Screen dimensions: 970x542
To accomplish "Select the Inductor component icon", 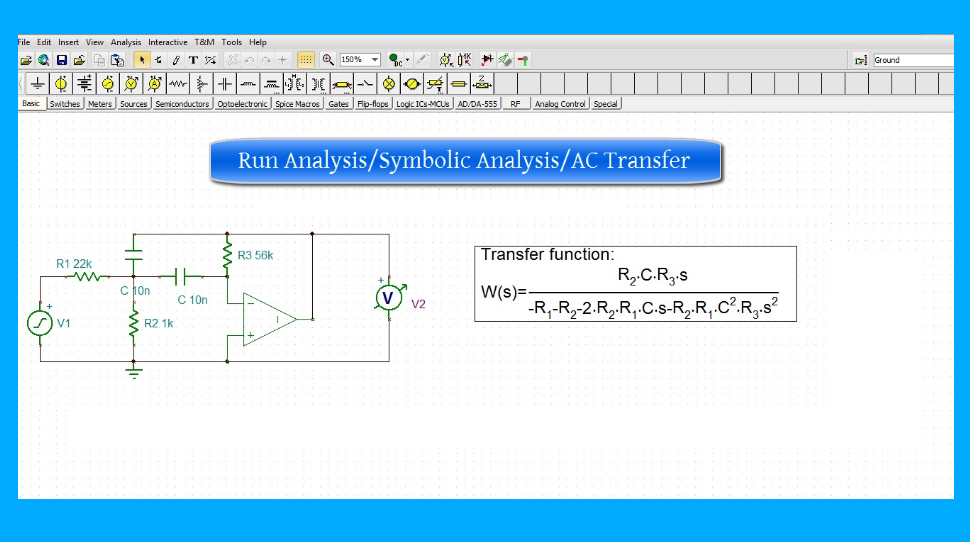I will pyautogui.click(x=248, y=83).
